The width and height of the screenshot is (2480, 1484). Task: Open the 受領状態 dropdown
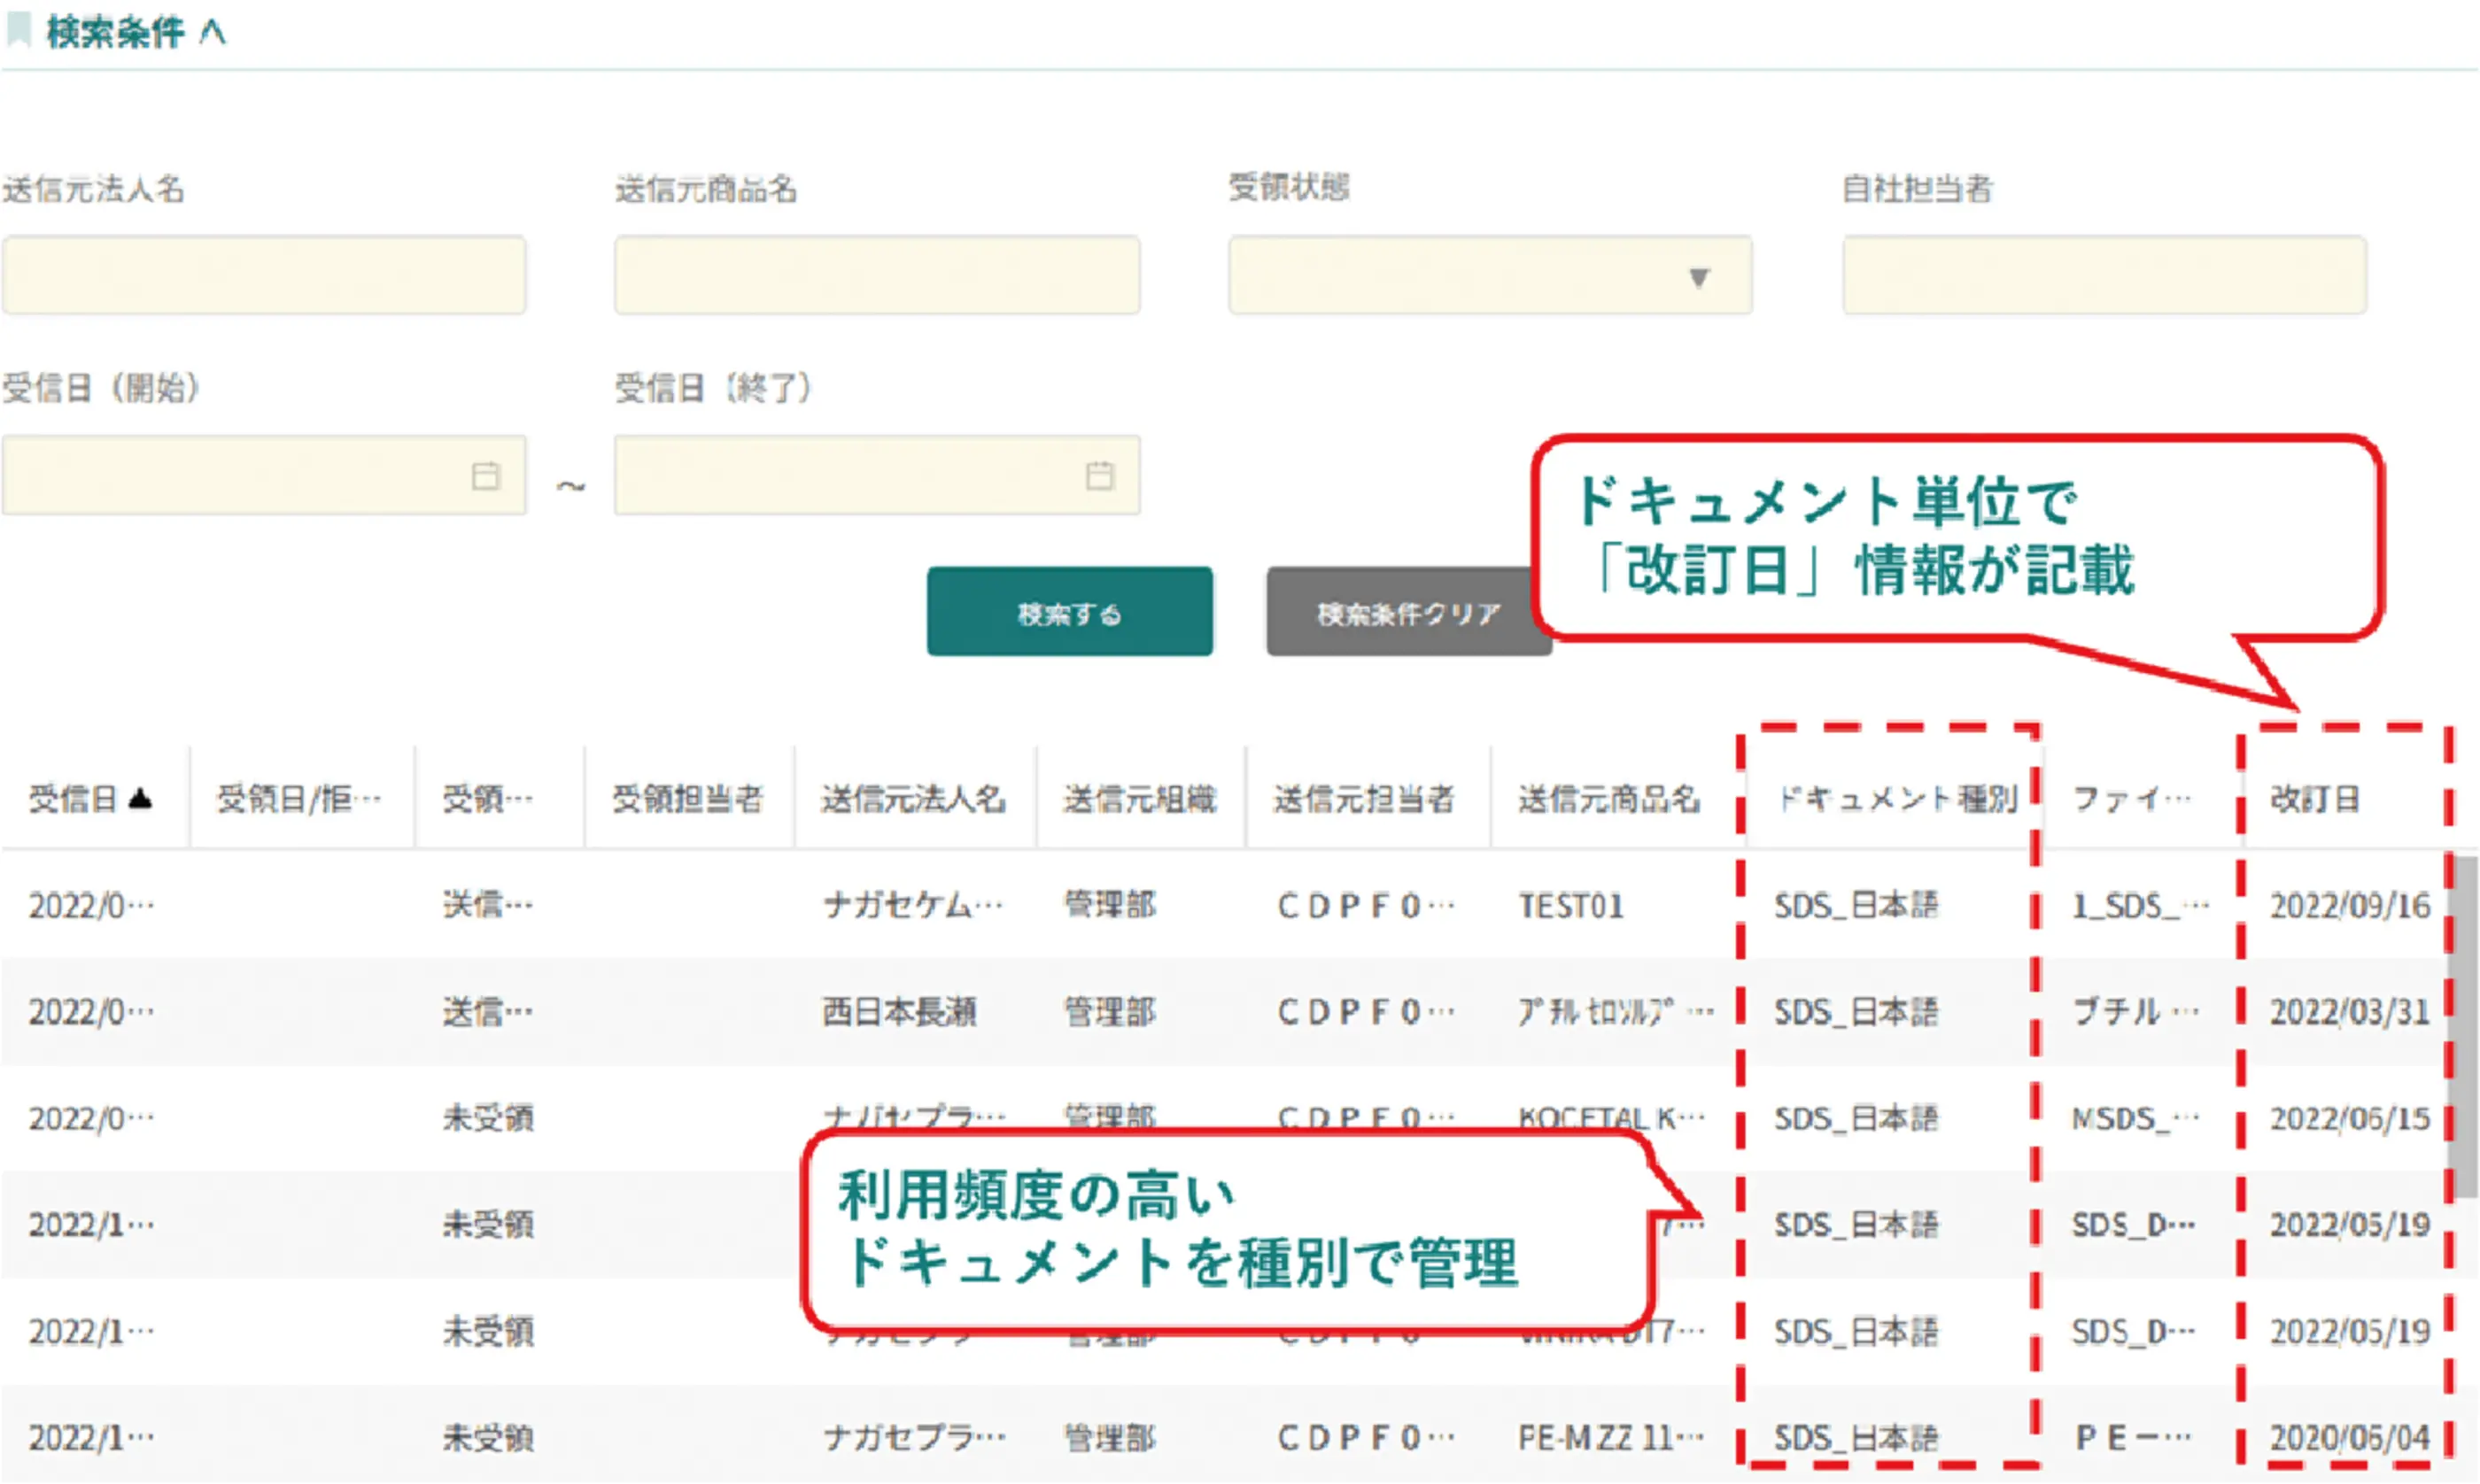(1489, 276)
